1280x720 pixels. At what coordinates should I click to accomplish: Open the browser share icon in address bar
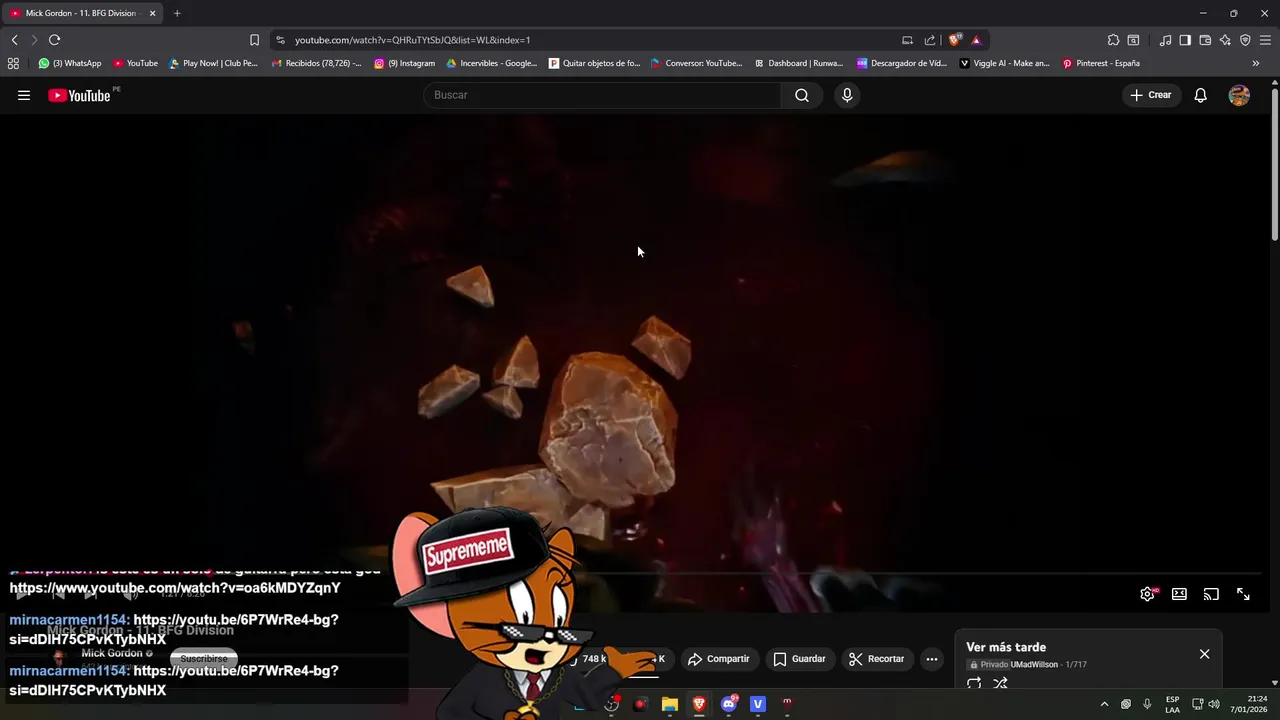[x=930, y=40]
